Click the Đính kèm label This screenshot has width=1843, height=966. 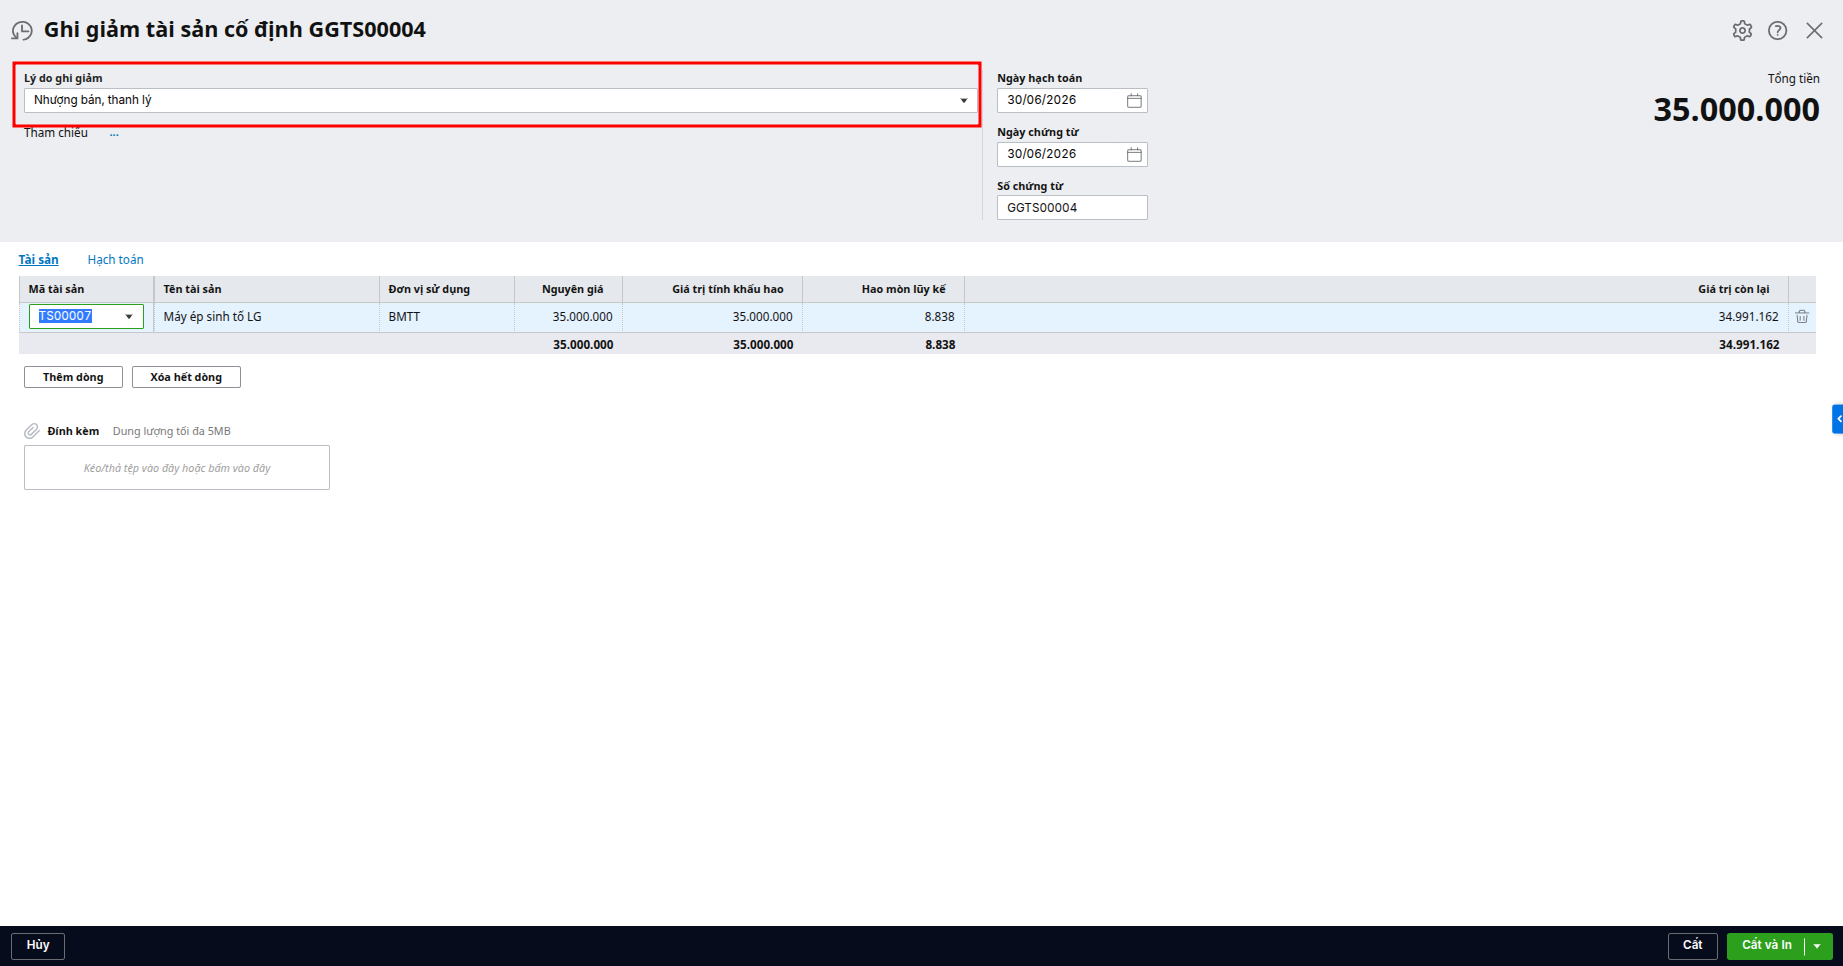pyautogui.click(x=73, y=432)
